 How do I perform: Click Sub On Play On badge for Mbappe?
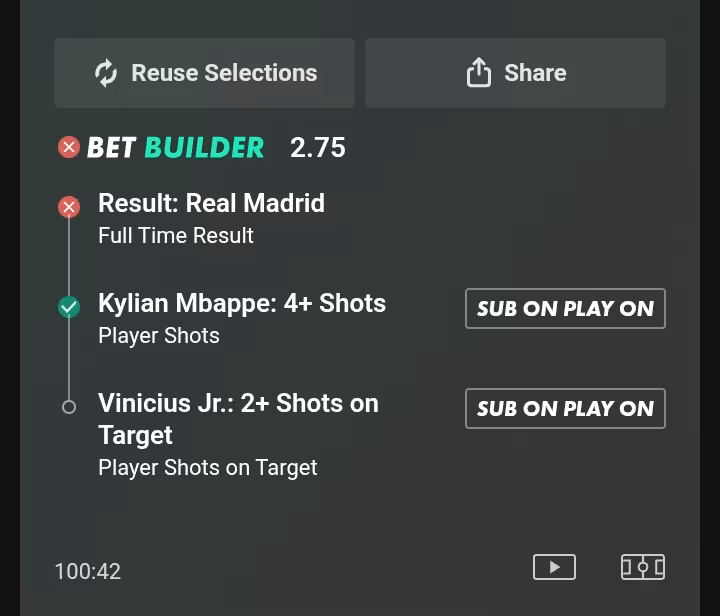click(x=565, y=308)
